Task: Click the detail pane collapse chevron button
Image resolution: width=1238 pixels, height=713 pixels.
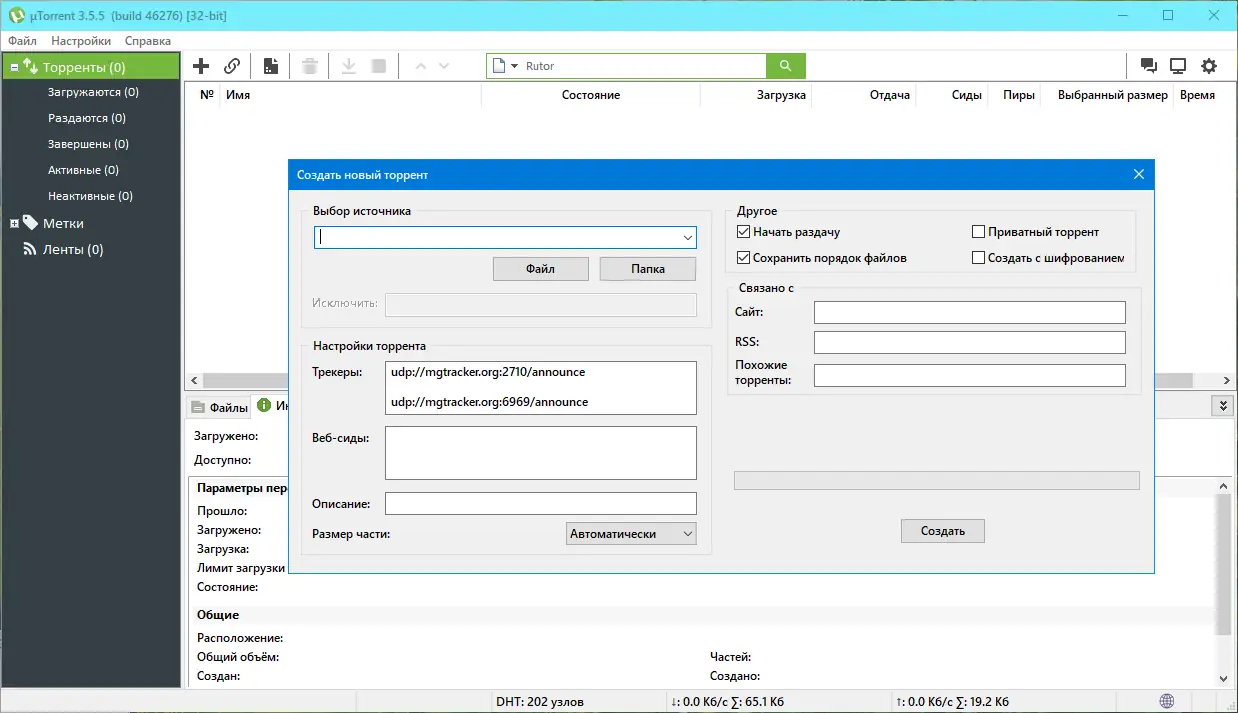Action: pyautogui.click(x=1222, y=406)
